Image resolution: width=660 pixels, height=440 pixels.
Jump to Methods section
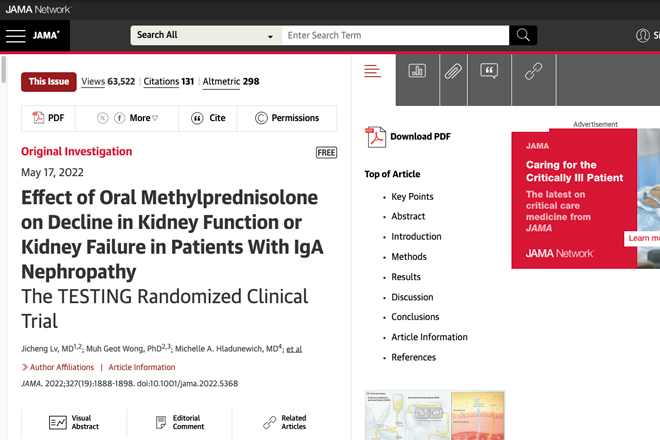coord(409,257)
